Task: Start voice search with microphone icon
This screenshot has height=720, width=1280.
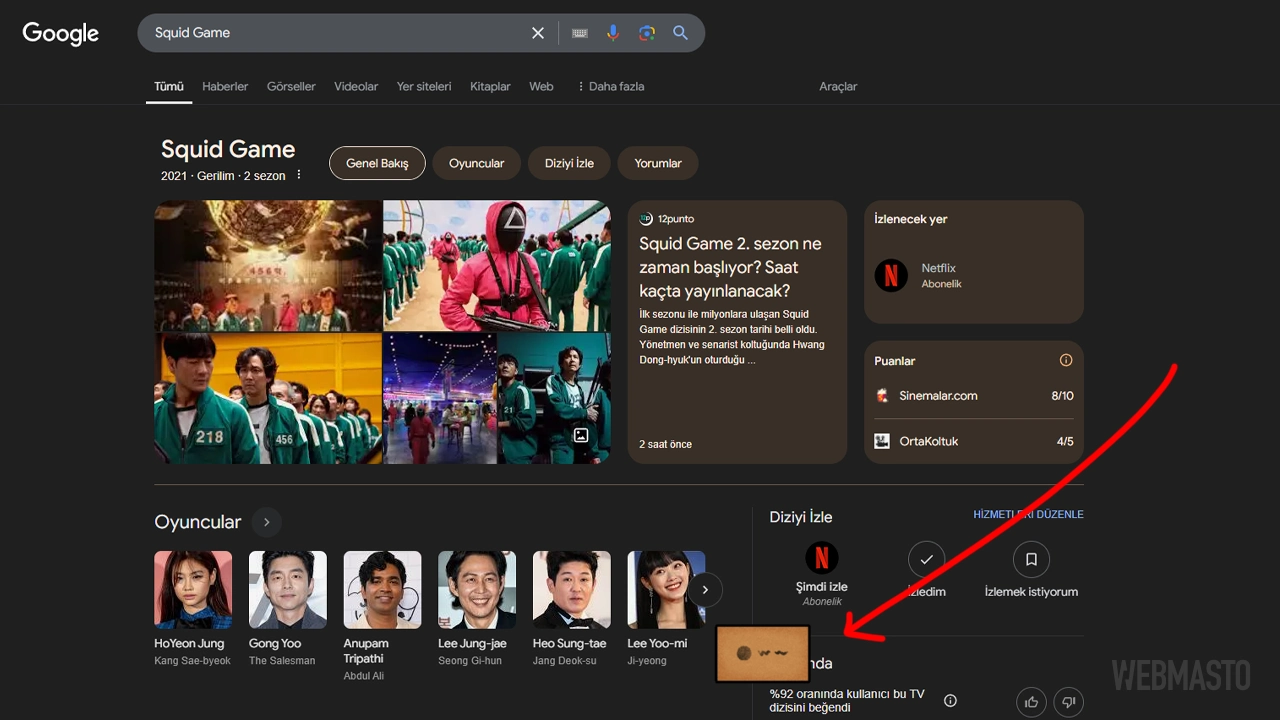Action: 613,33
